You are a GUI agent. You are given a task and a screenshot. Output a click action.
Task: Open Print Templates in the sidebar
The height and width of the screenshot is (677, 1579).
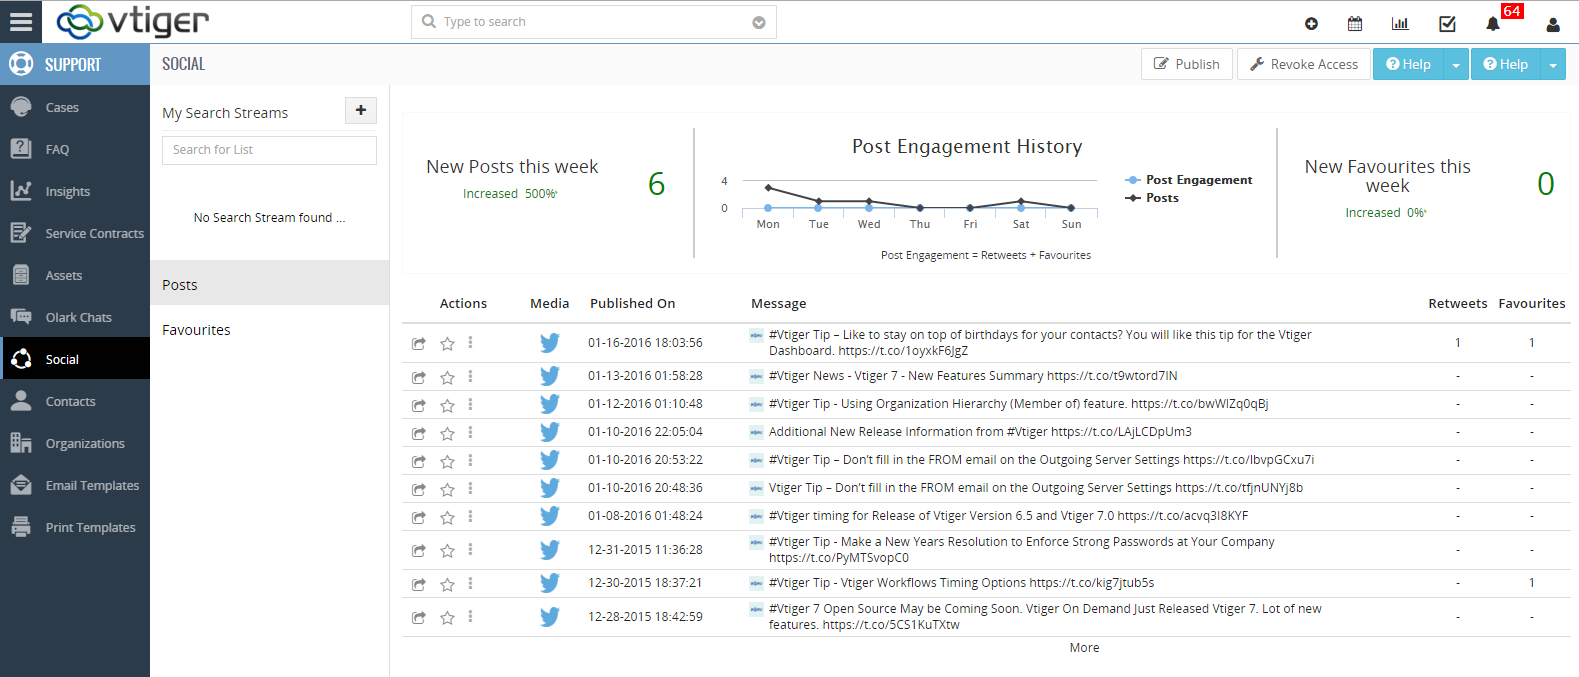click(x=75, y=527)
